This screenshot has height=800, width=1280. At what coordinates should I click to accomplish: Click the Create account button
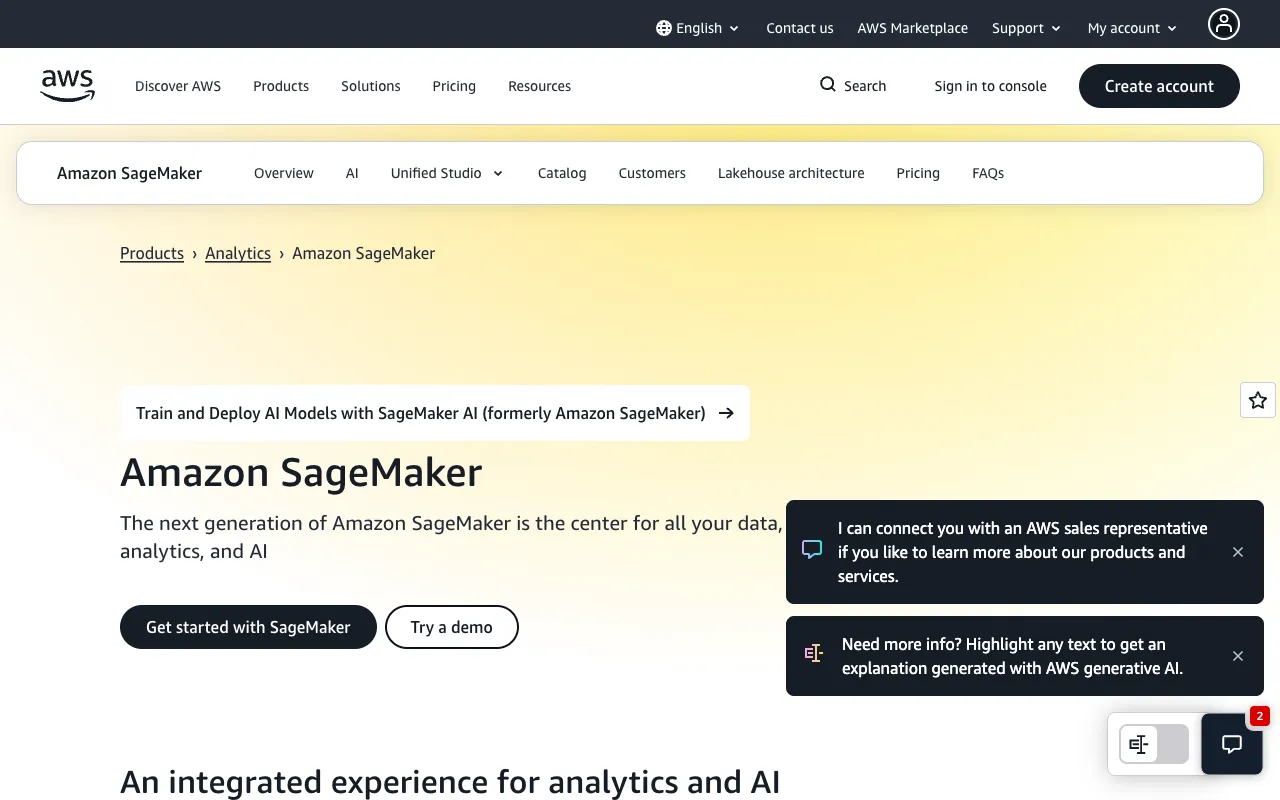[x=1159, y=86]
